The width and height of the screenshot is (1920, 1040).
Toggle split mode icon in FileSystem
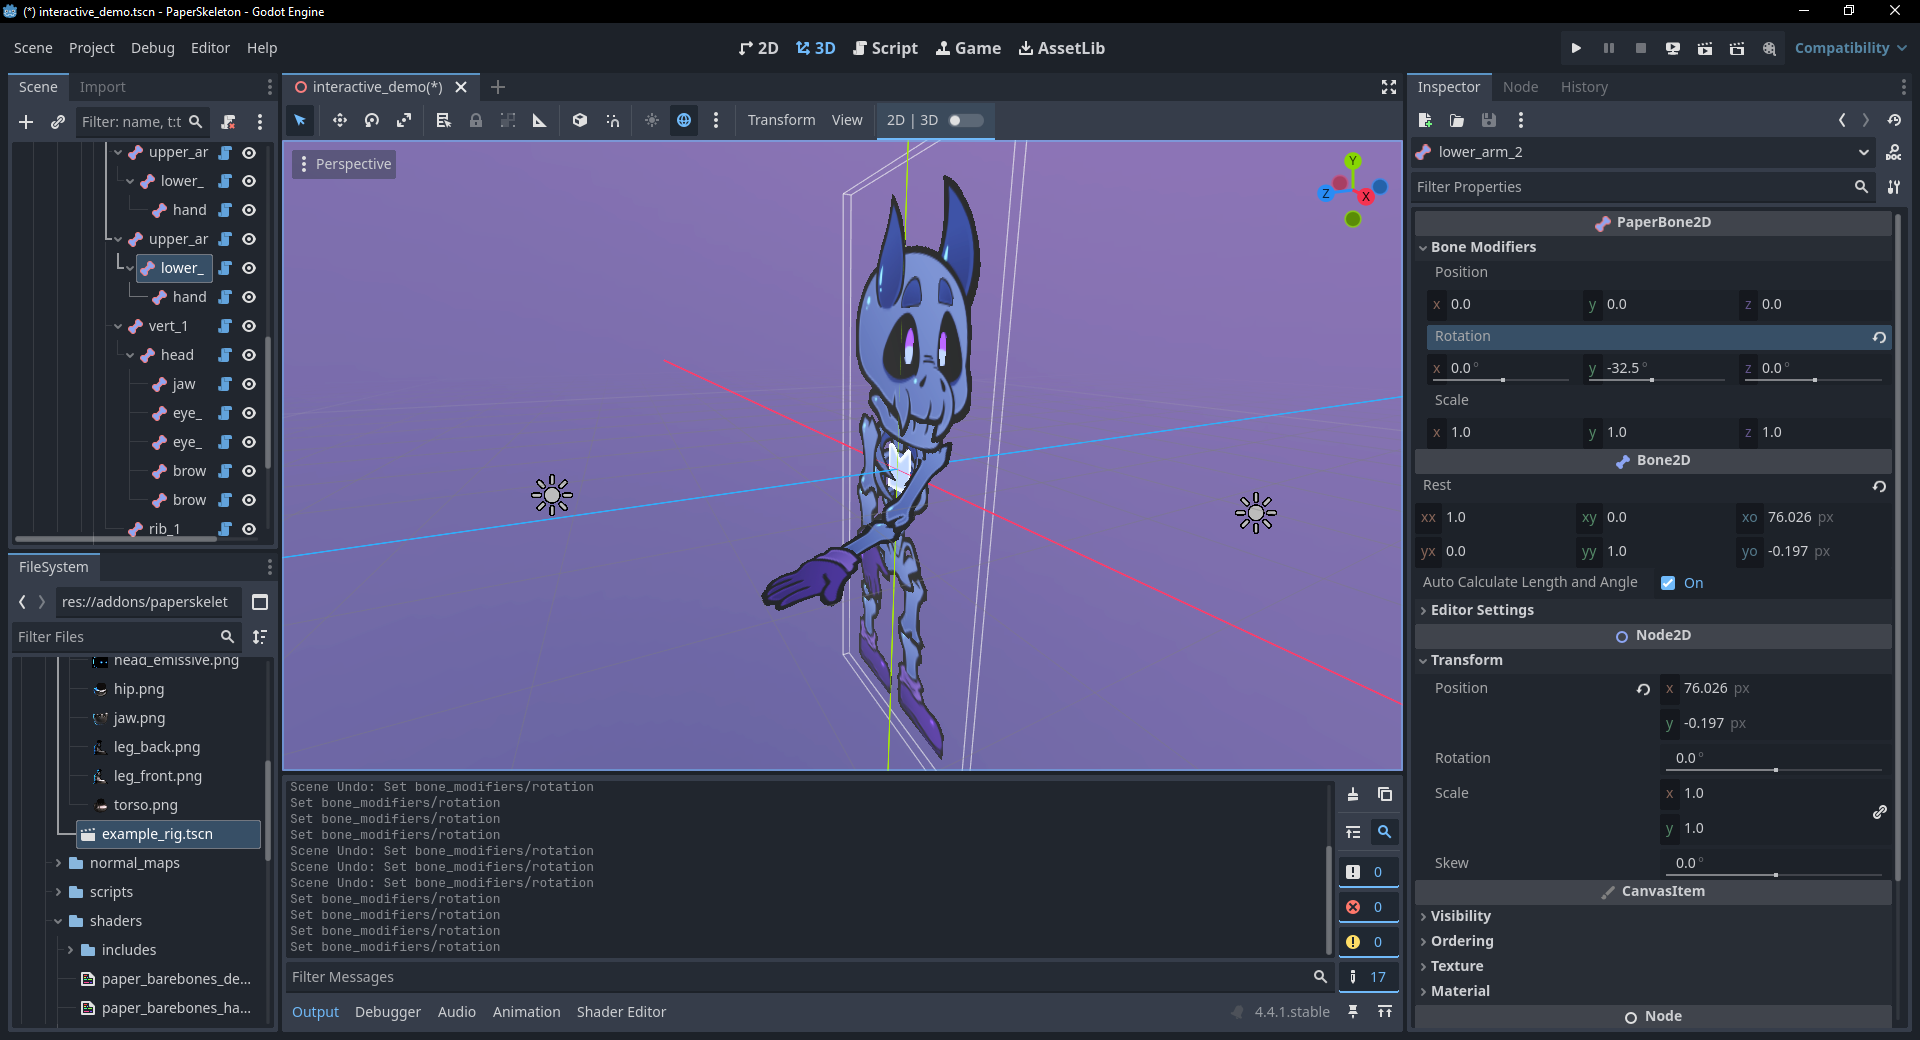tap(260, 602)
